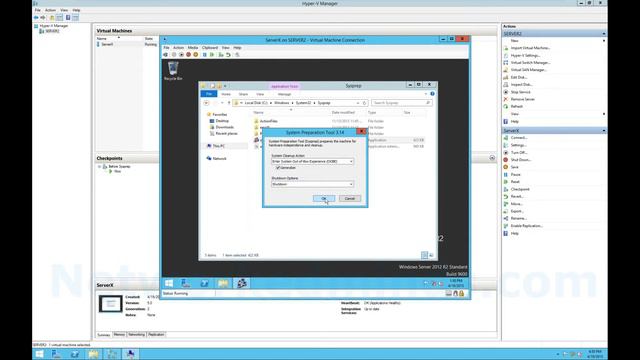This screenshot has height=360, width=640.
Task: Open the Recycle Bin on the guest desktop
Action: click(x=173, y=70)
